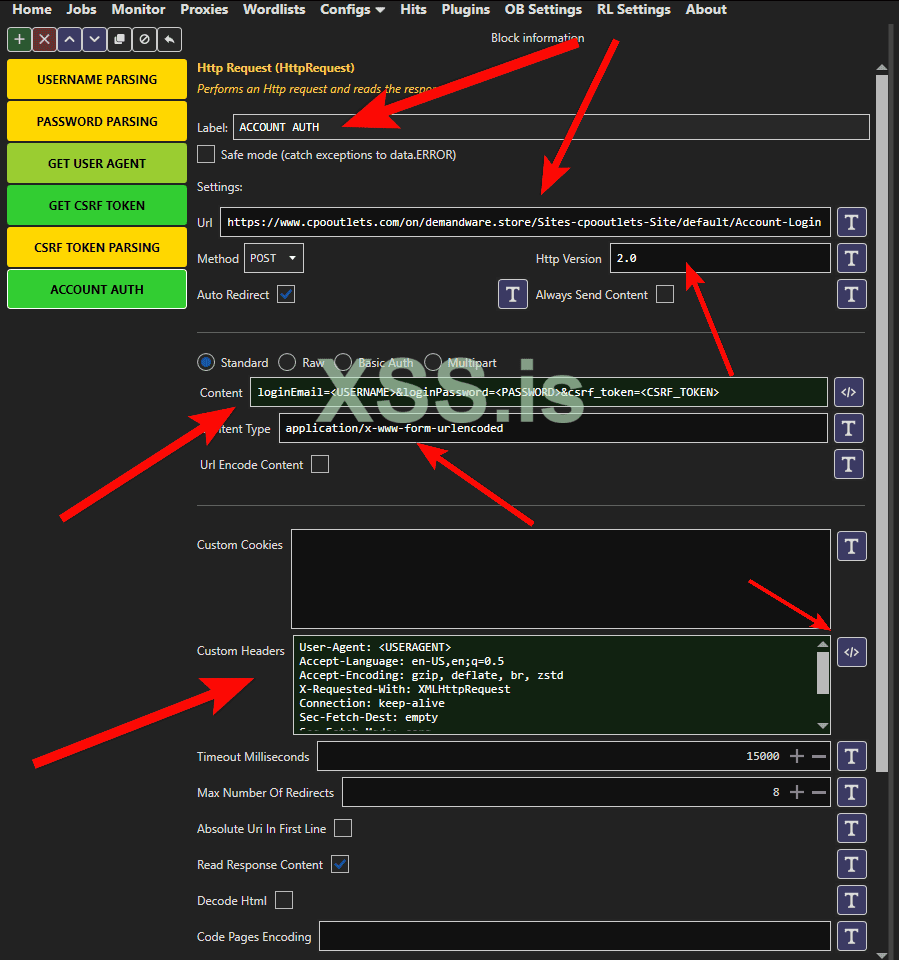Undo the last change with the back-arrow icon

(170, 40)
